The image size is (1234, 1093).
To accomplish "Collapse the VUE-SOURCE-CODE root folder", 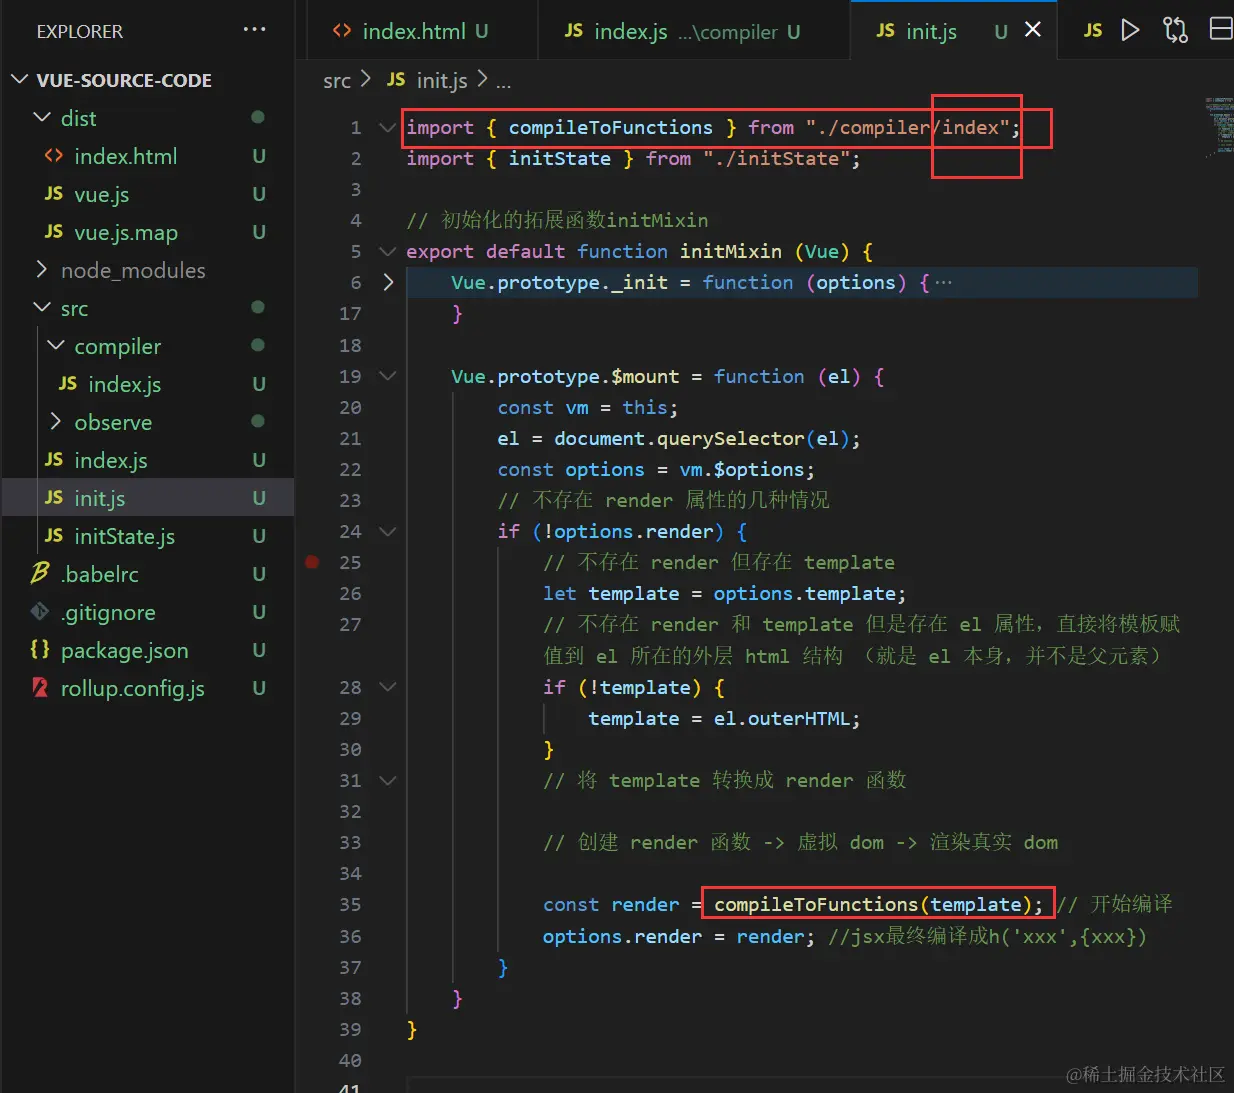I will pyautogui.click(x=19, y=79).
